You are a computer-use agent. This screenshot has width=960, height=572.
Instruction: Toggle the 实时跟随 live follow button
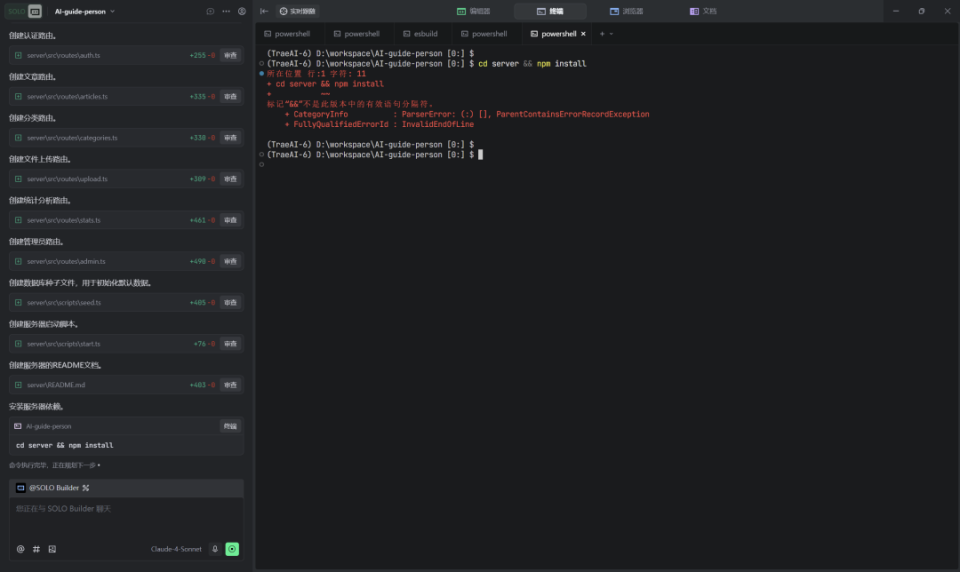pos(297,11)
